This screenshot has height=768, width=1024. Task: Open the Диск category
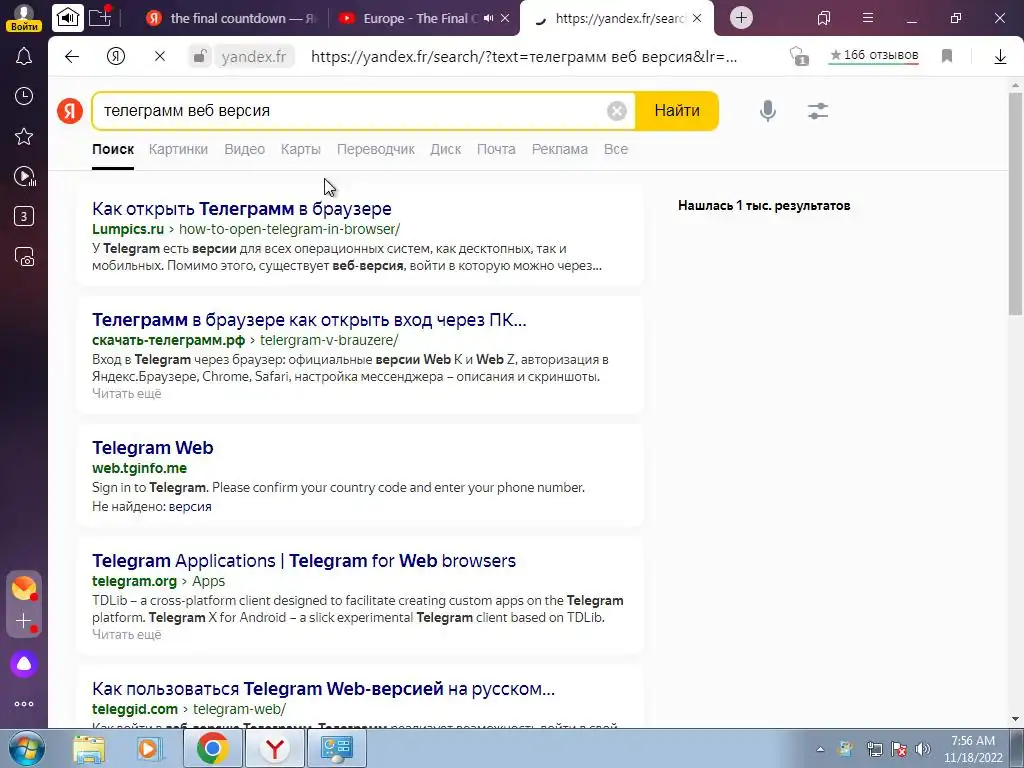[445, 149]
